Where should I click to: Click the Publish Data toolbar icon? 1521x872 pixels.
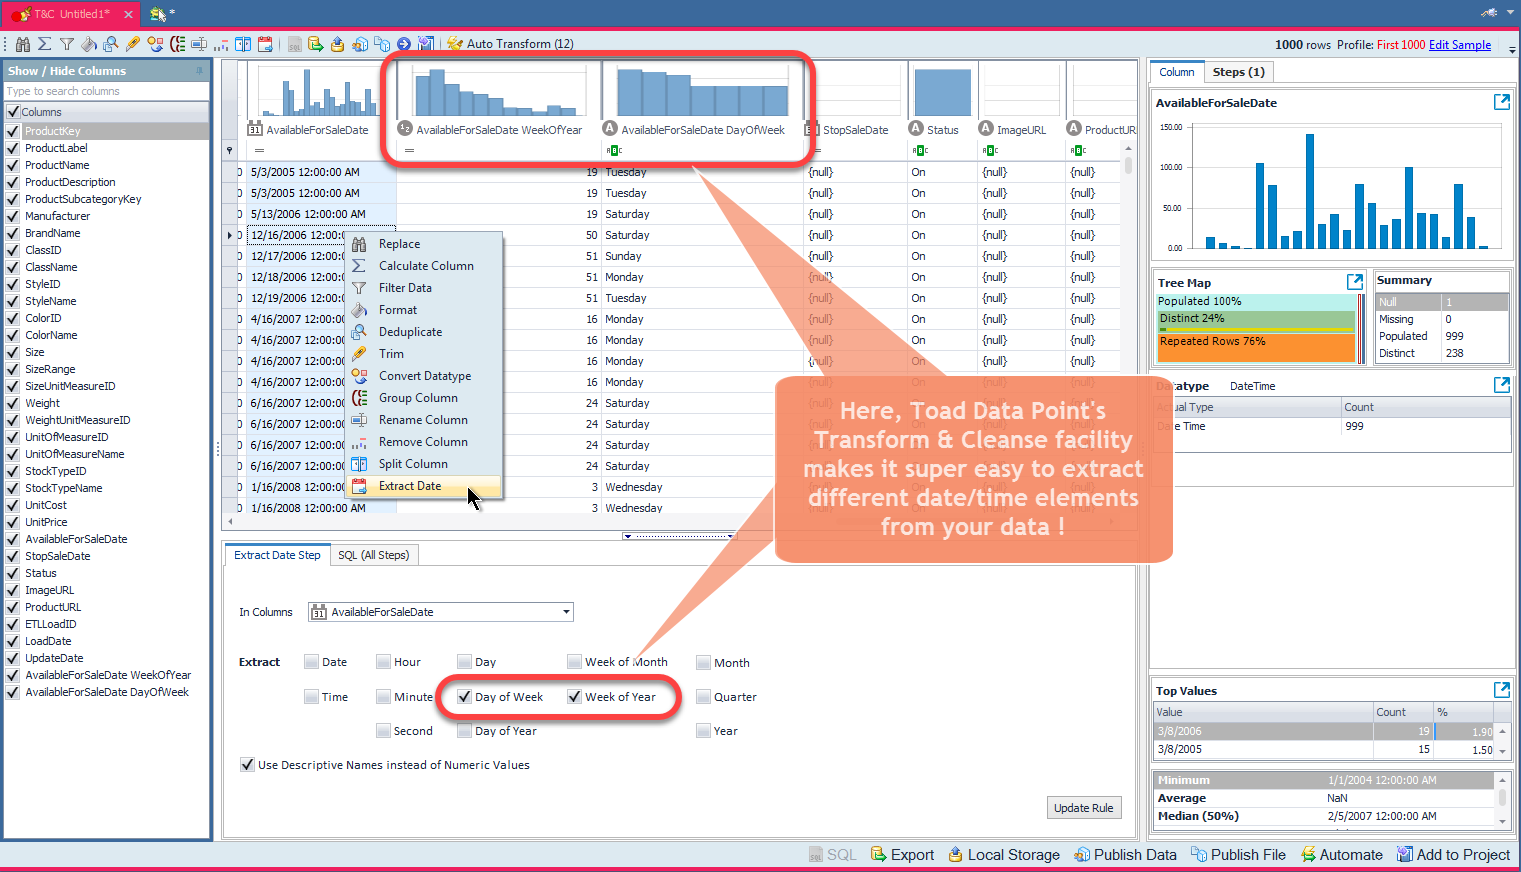[x=360, y=44]
